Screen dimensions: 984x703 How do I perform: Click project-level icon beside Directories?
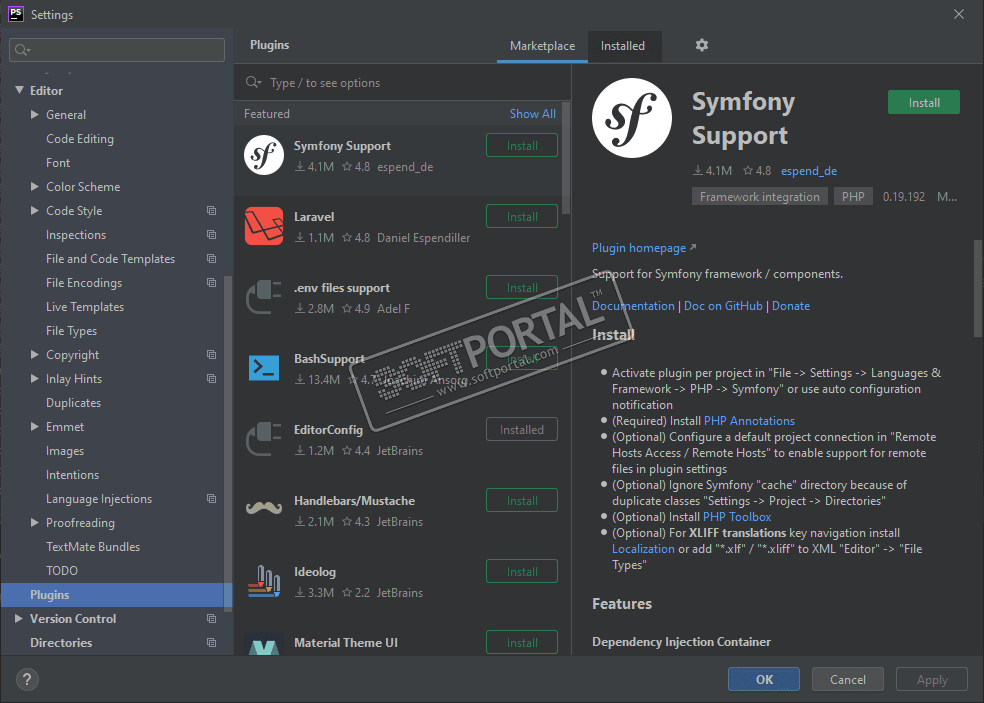211,643
